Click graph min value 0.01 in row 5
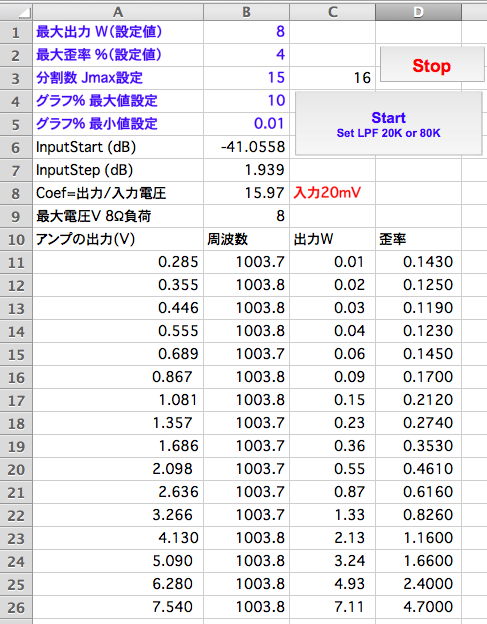Image resolution: width=487 pixels, height=624 pixels. pos(246,124)
